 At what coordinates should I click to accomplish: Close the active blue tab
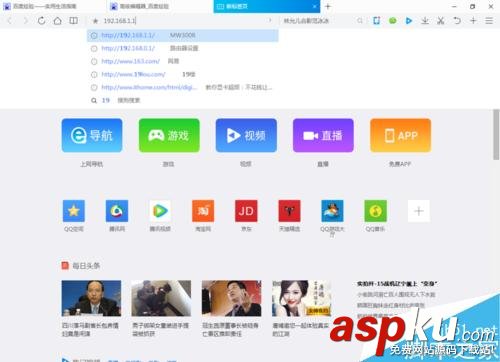(314, 6)
